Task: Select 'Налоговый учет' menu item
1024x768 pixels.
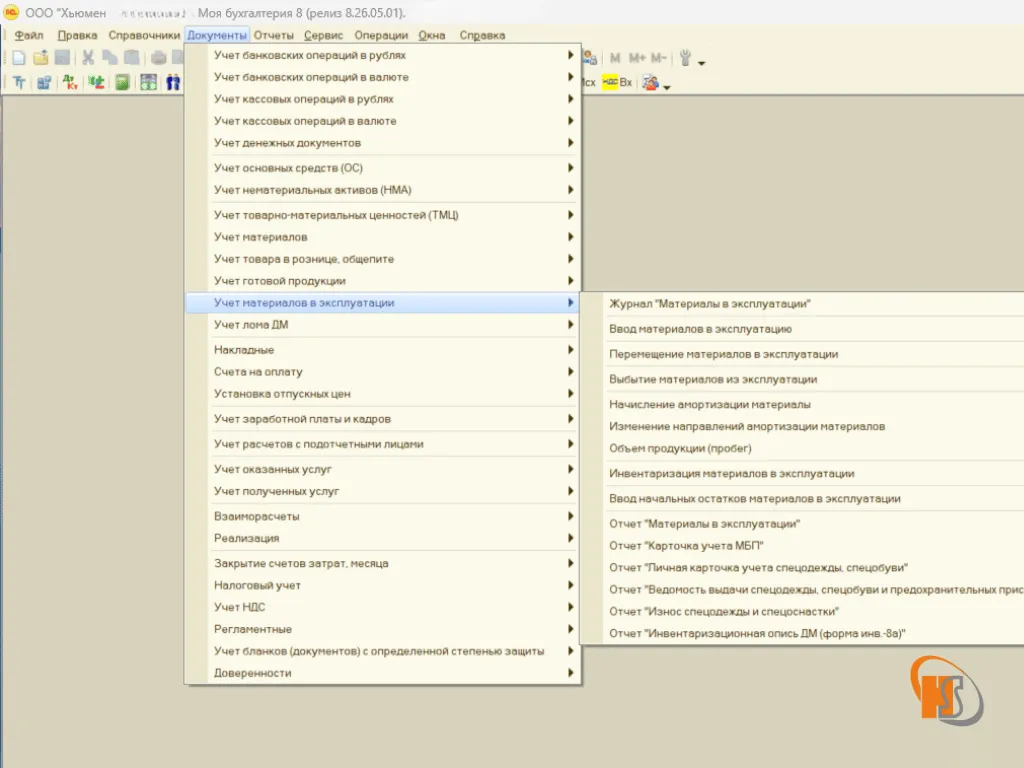Action: [x=383, y=585]
